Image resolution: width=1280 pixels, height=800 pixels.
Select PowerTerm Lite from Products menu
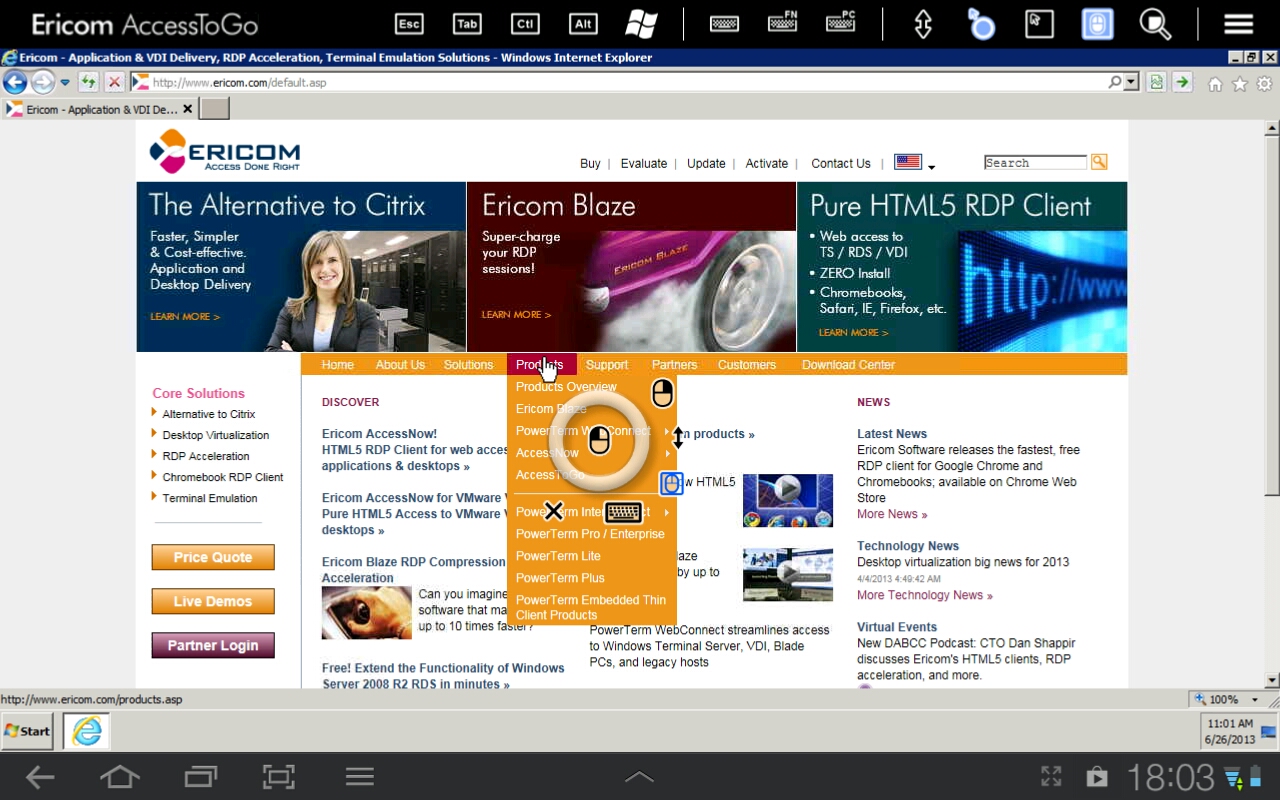(558, 556)
